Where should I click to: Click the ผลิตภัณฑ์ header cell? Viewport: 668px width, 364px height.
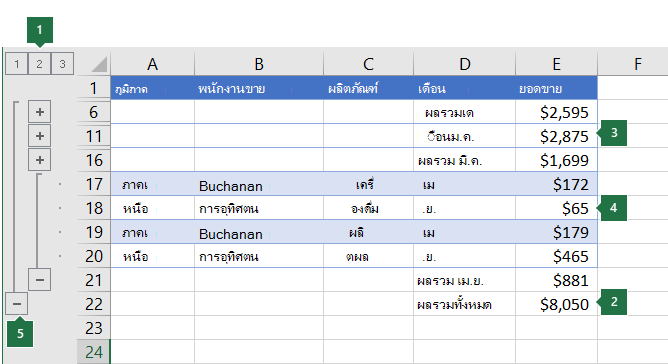pyautogui.click(x=368, y=88)
